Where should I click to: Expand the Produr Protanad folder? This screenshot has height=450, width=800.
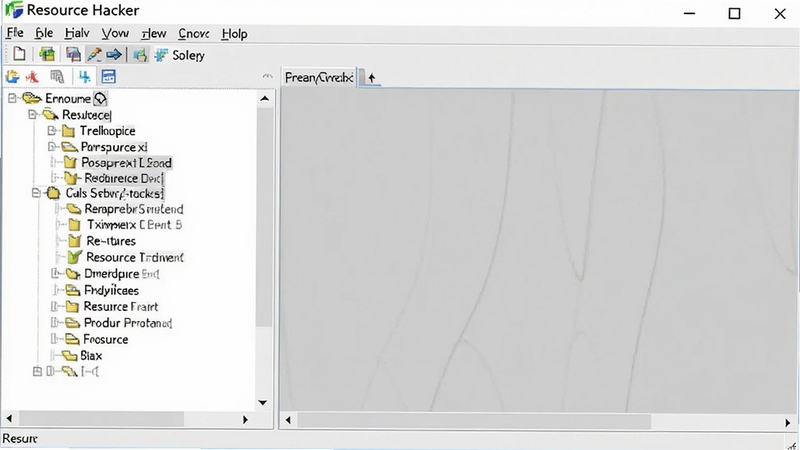click(x=55, y=322)
